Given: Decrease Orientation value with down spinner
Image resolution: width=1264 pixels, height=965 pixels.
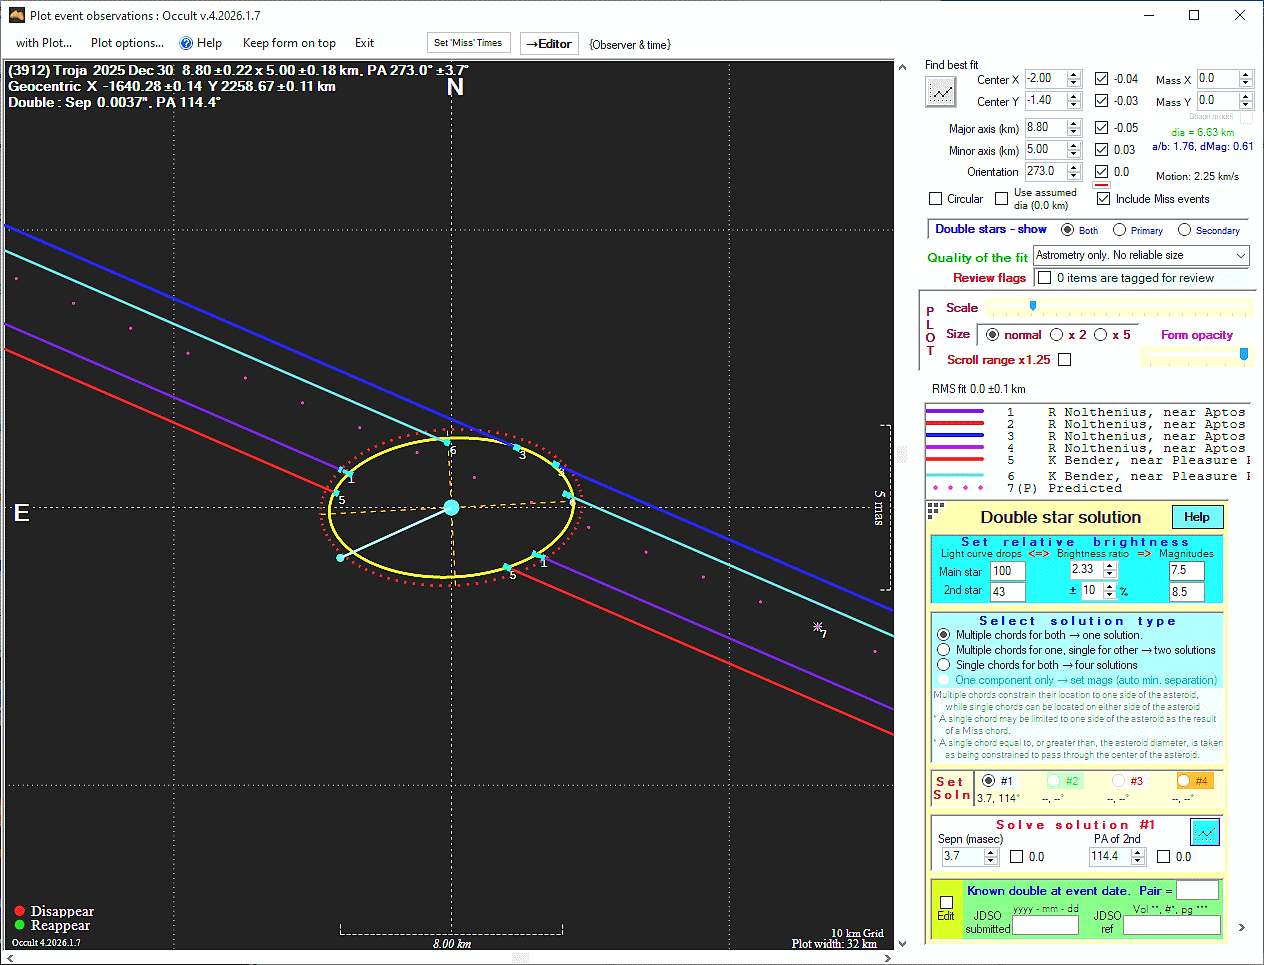Looking at the screenshot, I should tap(1074, 177).
